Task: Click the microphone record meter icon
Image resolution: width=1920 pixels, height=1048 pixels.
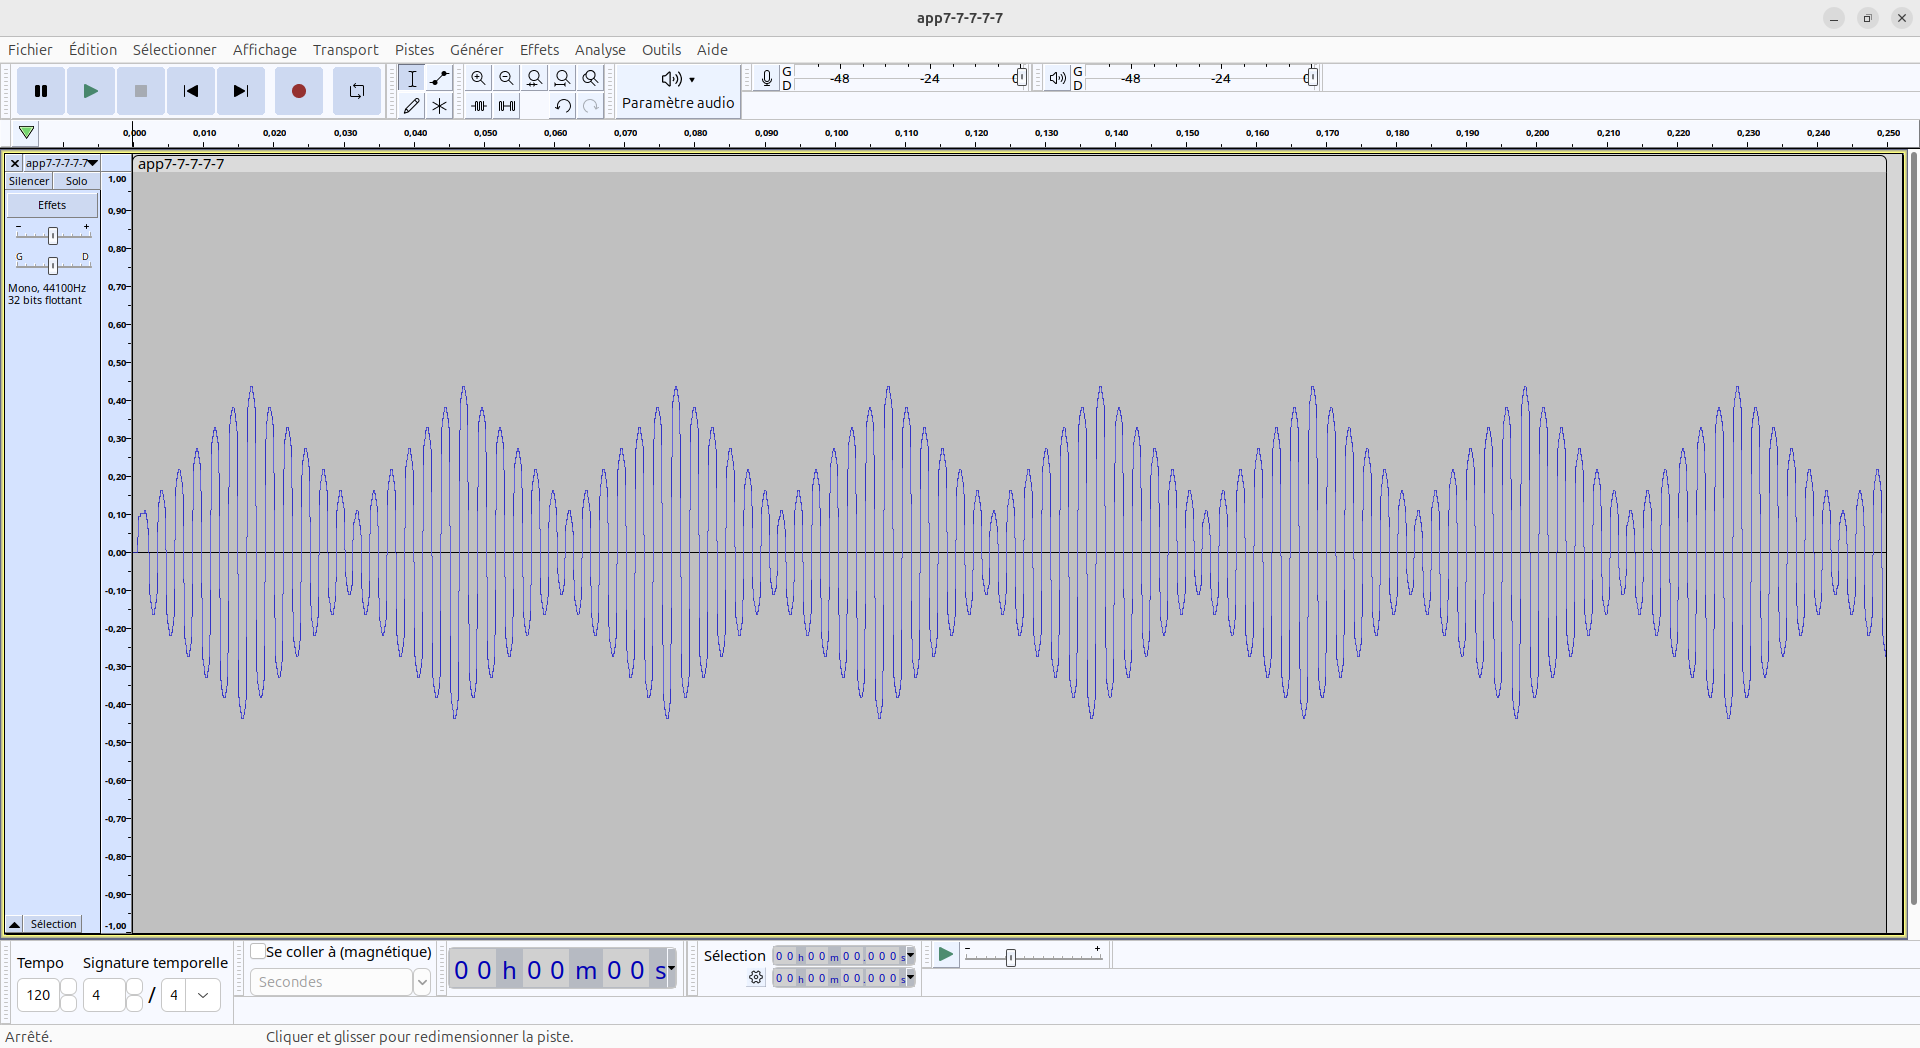Action: point(766,78)
